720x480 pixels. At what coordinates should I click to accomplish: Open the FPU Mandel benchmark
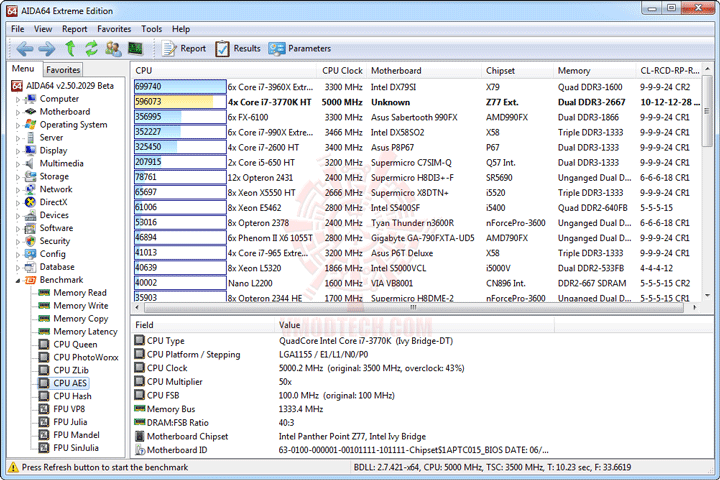tap(76, 435)
